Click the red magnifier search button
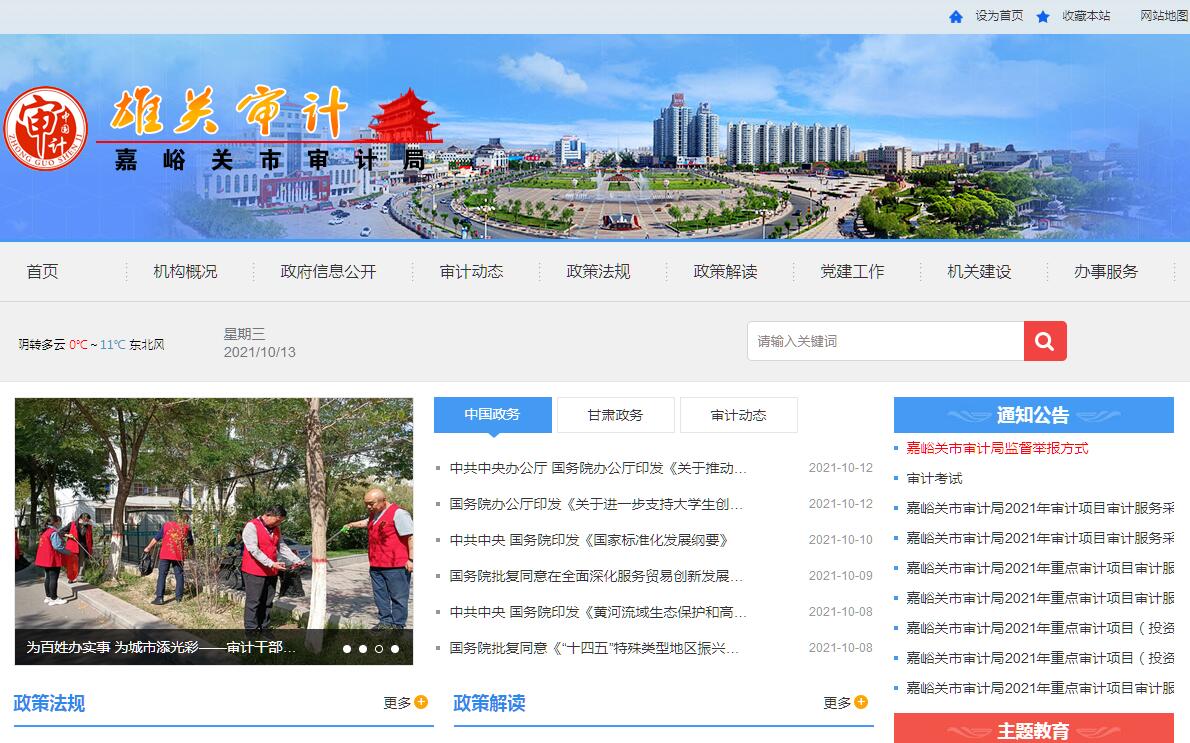 point(1045,341)
